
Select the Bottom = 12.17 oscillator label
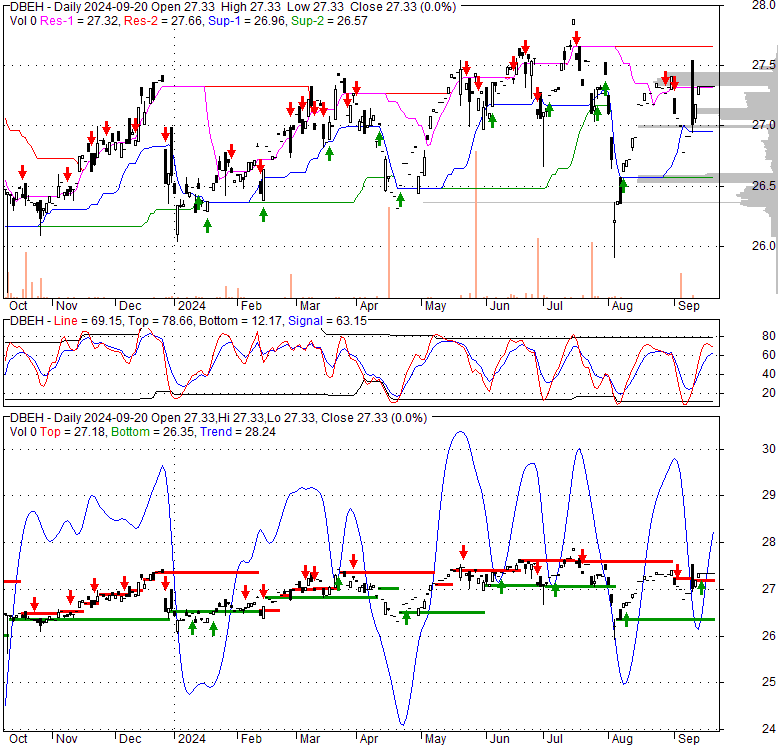[x=241, y=321]
